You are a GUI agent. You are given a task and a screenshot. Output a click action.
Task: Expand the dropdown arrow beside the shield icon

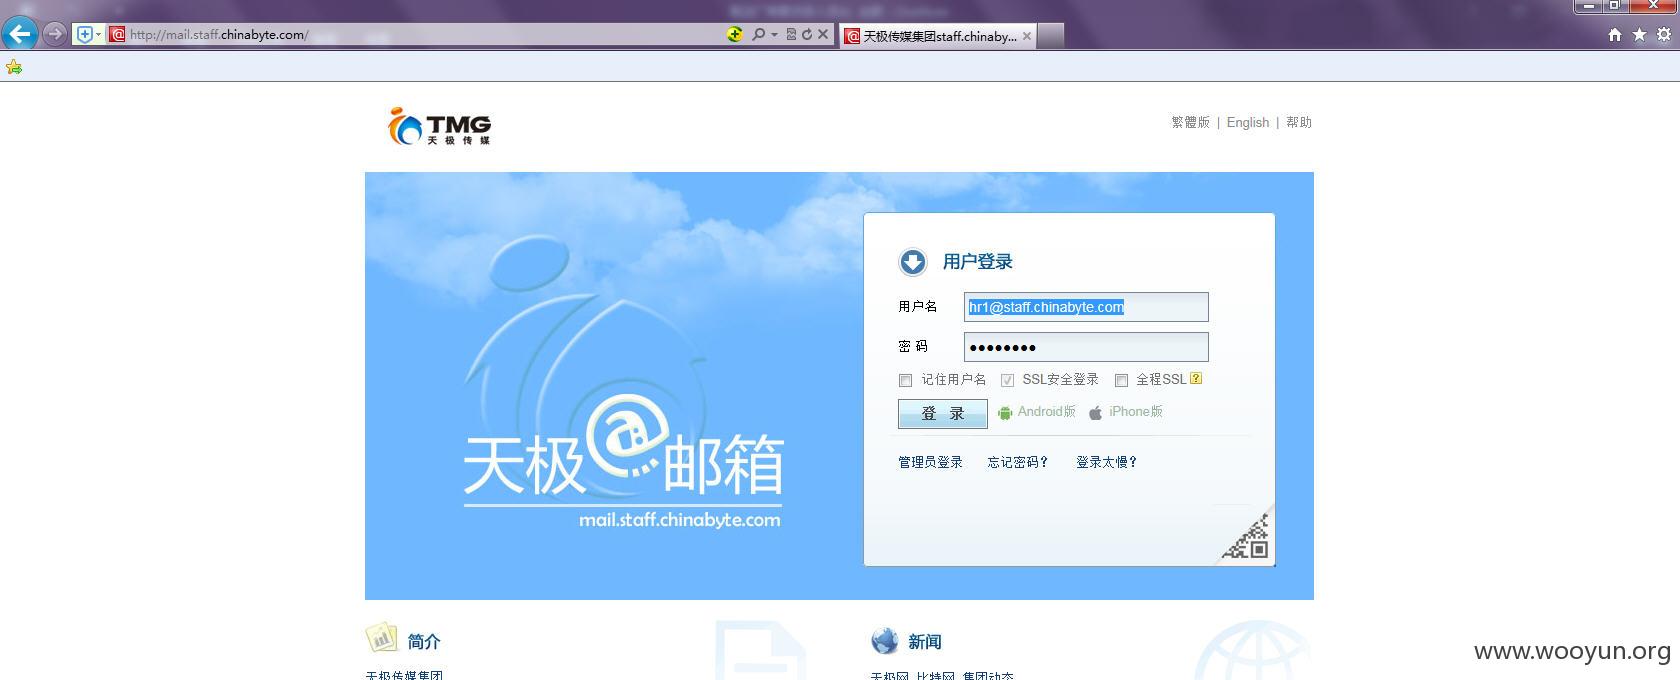click(x=98, y=34)
